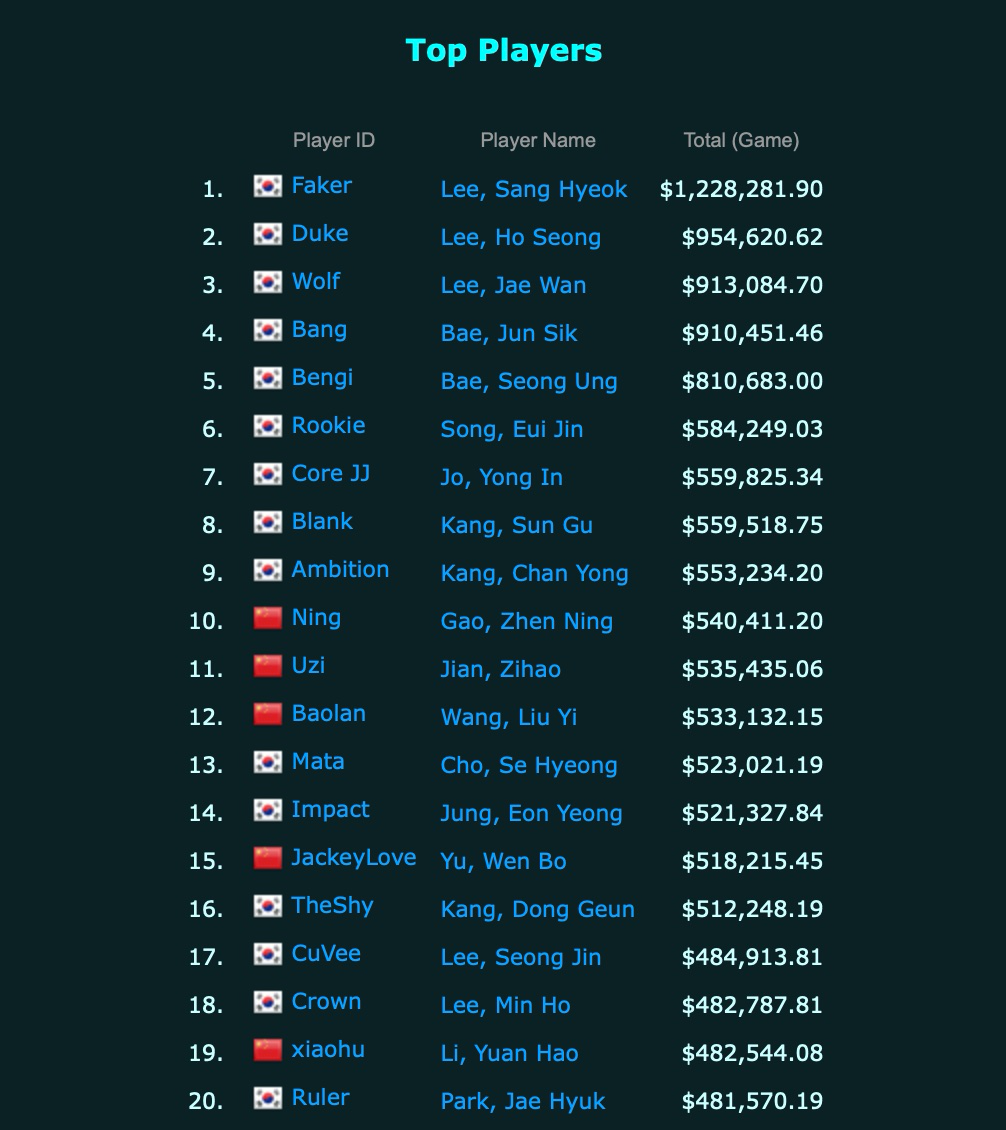Click the Top Players heading
Viewport: 1006px width, 1130px height.
(503, 51)
